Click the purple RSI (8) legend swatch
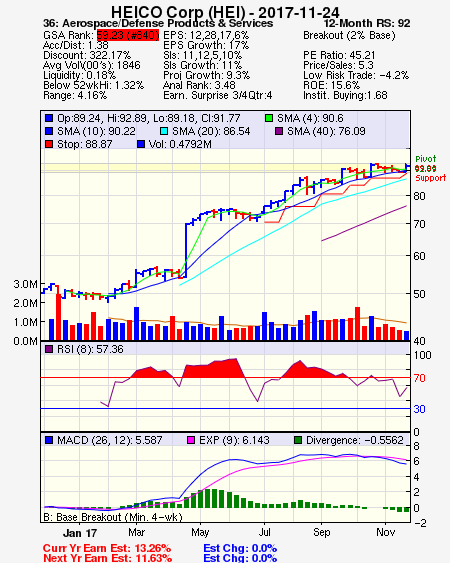Viewport: 450px width, 563px height. [x=49, y=349]
